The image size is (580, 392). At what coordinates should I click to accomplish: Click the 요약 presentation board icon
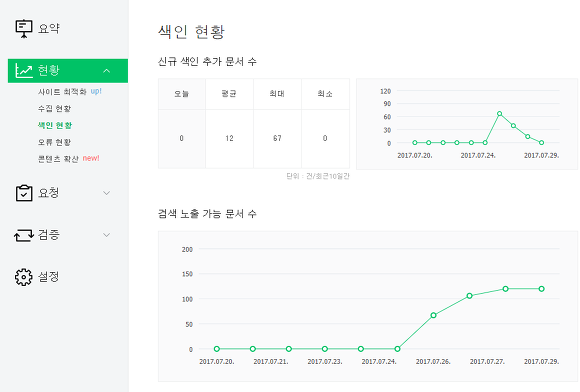pos(24,28)
